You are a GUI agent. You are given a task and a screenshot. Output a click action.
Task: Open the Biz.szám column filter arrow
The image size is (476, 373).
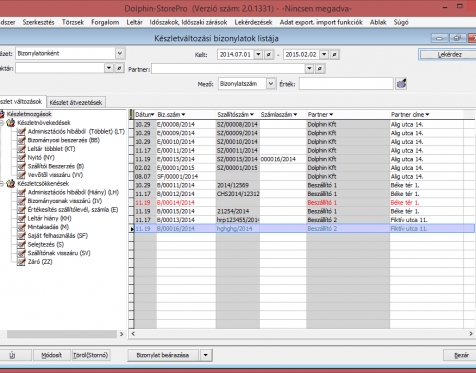(x=183, y=115)
